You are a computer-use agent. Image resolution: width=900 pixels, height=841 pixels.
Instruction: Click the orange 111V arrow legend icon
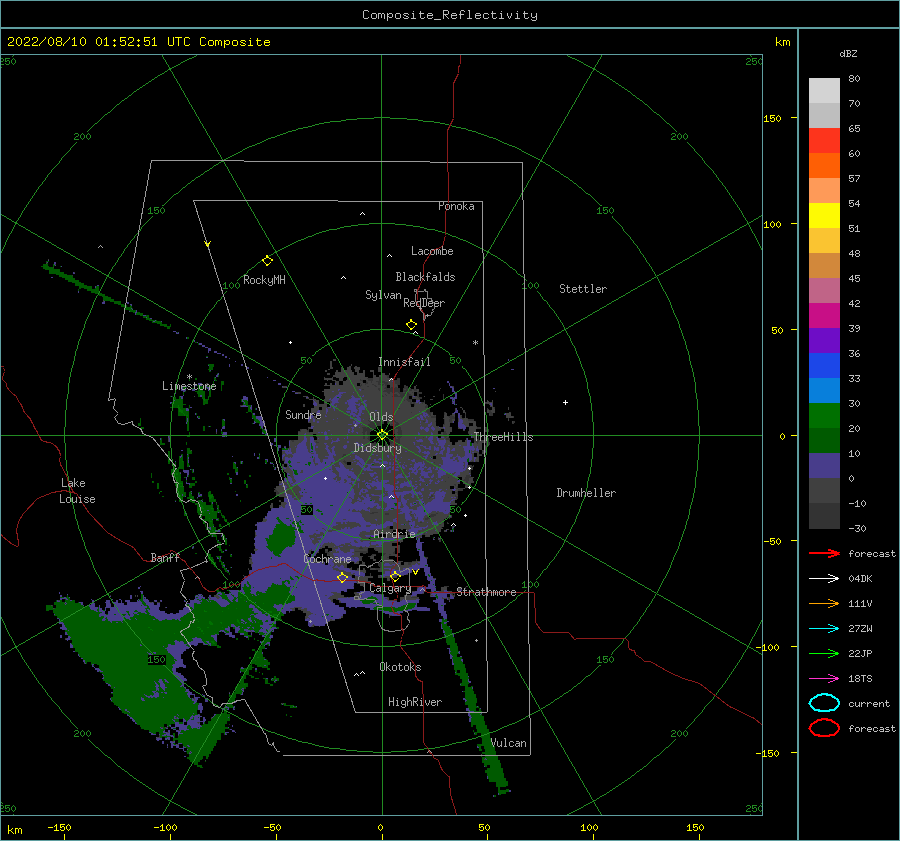[x=824, y=603]
